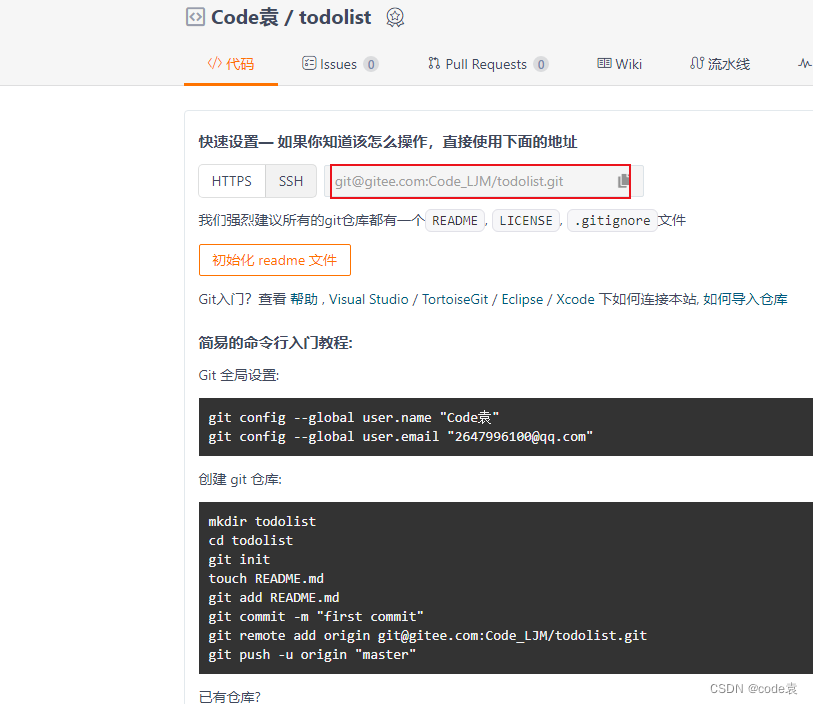813x704 pixels.
Task: Click the git add README.md command line
Action: point(274,597)
